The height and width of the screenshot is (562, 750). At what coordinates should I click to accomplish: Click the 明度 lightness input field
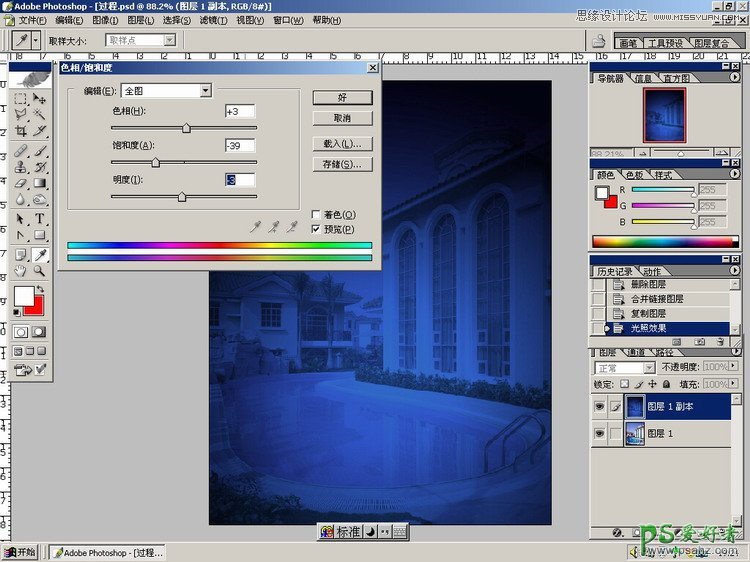pyautogui.click(x=240, y=180)
